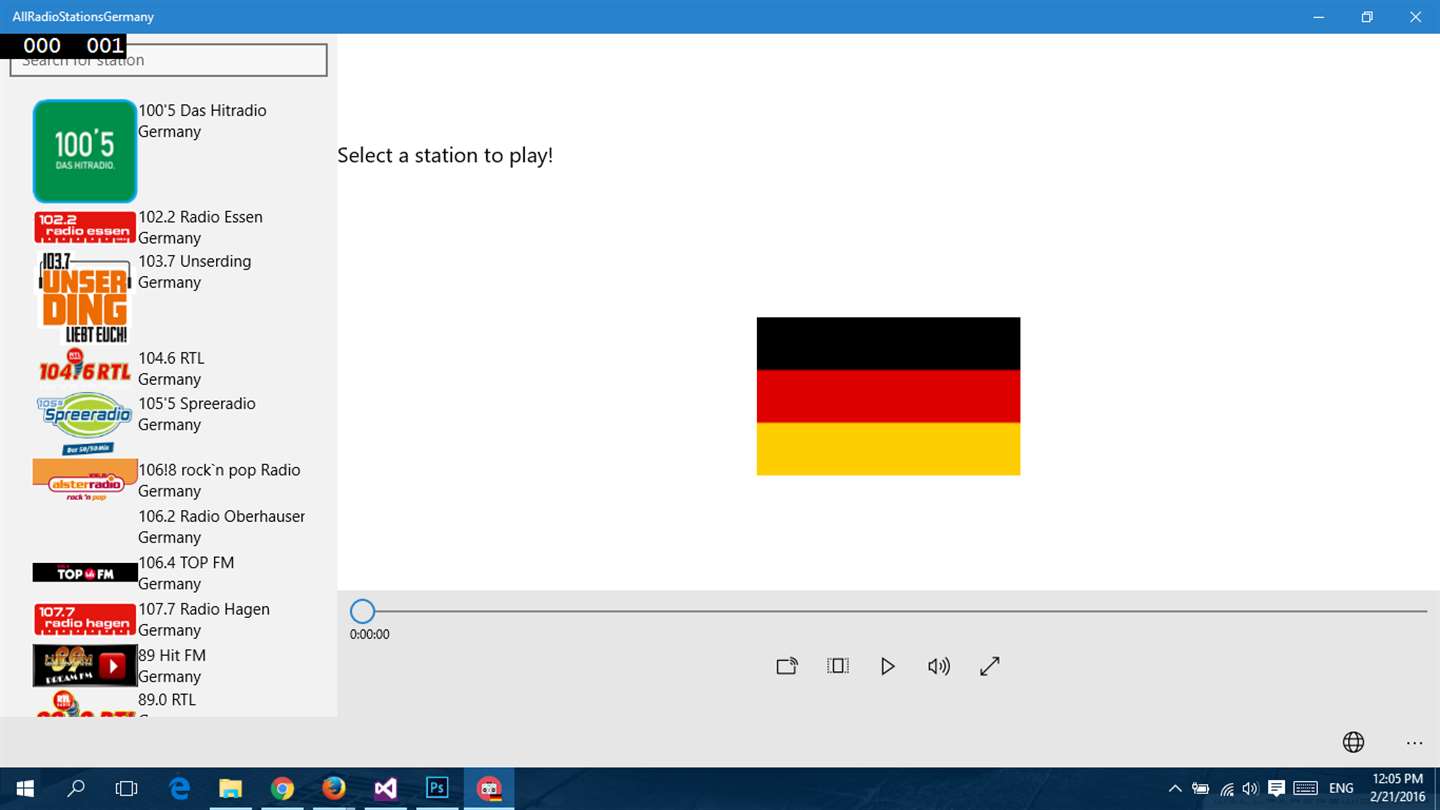Click the Search for station input field
1440x810 pixels.
[168, 60]
